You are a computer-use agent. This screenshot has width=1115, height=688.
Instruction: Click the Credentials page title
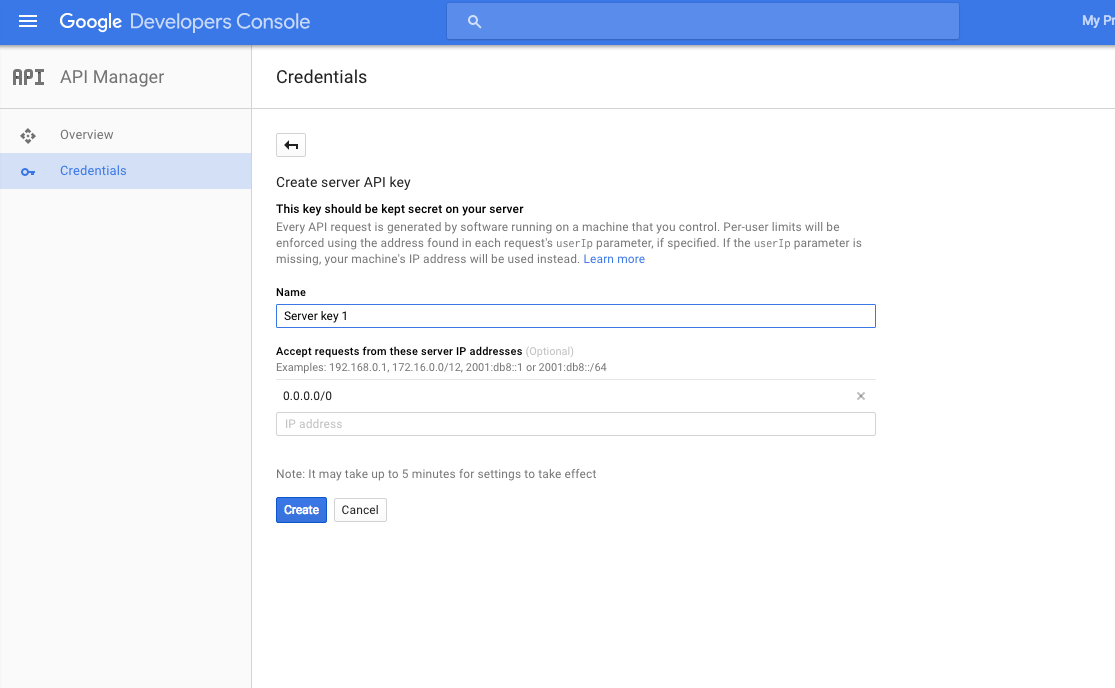click(321, 77)
